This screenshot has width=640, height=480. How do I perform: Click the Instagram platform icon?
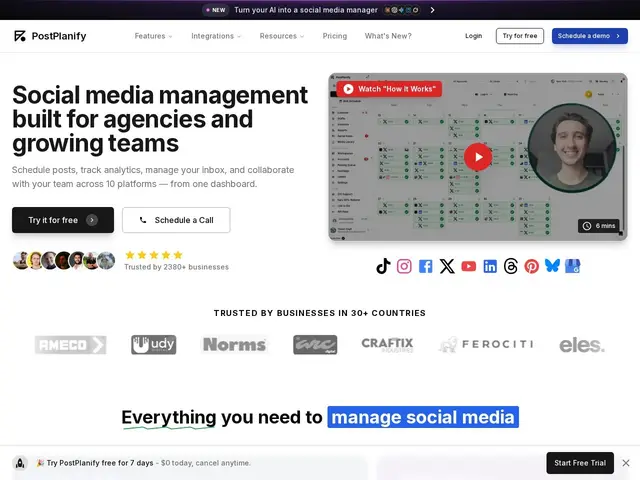[x=404, y=266]
